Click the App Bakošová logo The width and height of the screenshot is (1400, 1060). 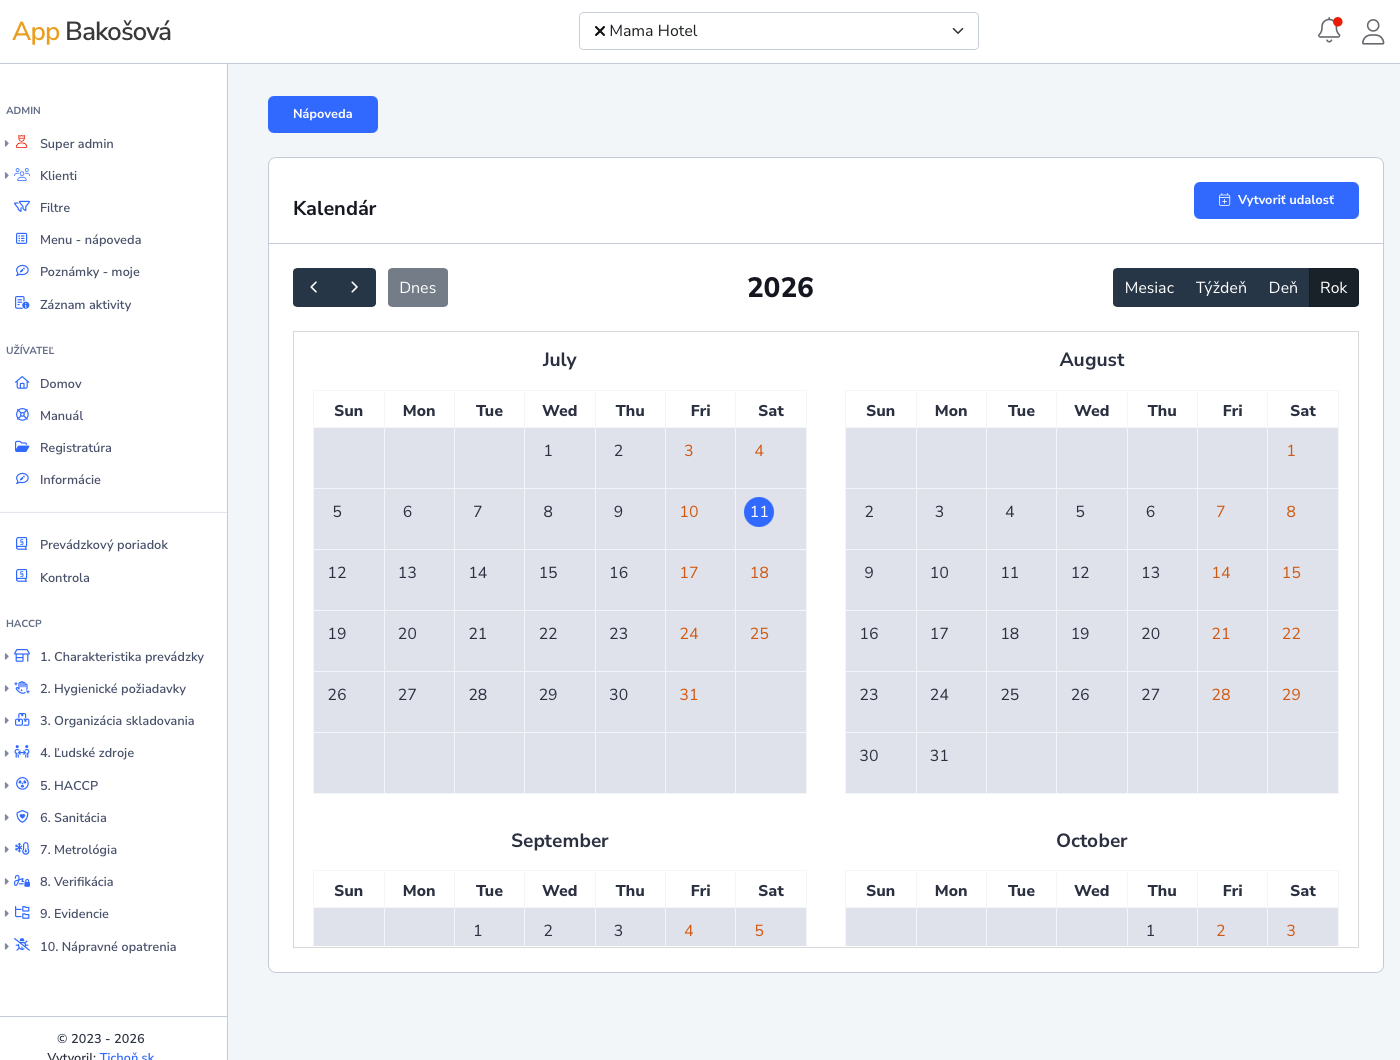pyautogui.click(x=92, y=32)
